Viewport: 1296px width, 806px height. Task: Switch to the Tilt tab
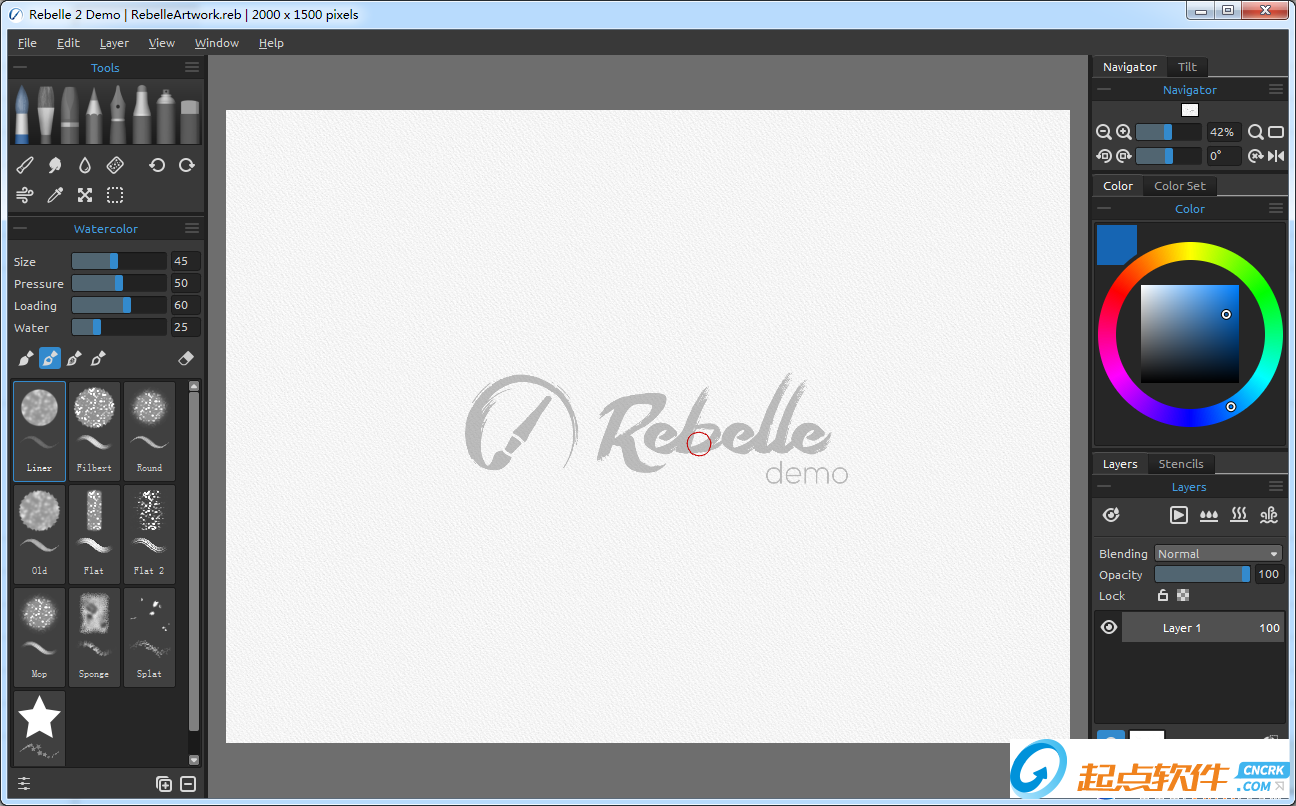coord(1187,67)
